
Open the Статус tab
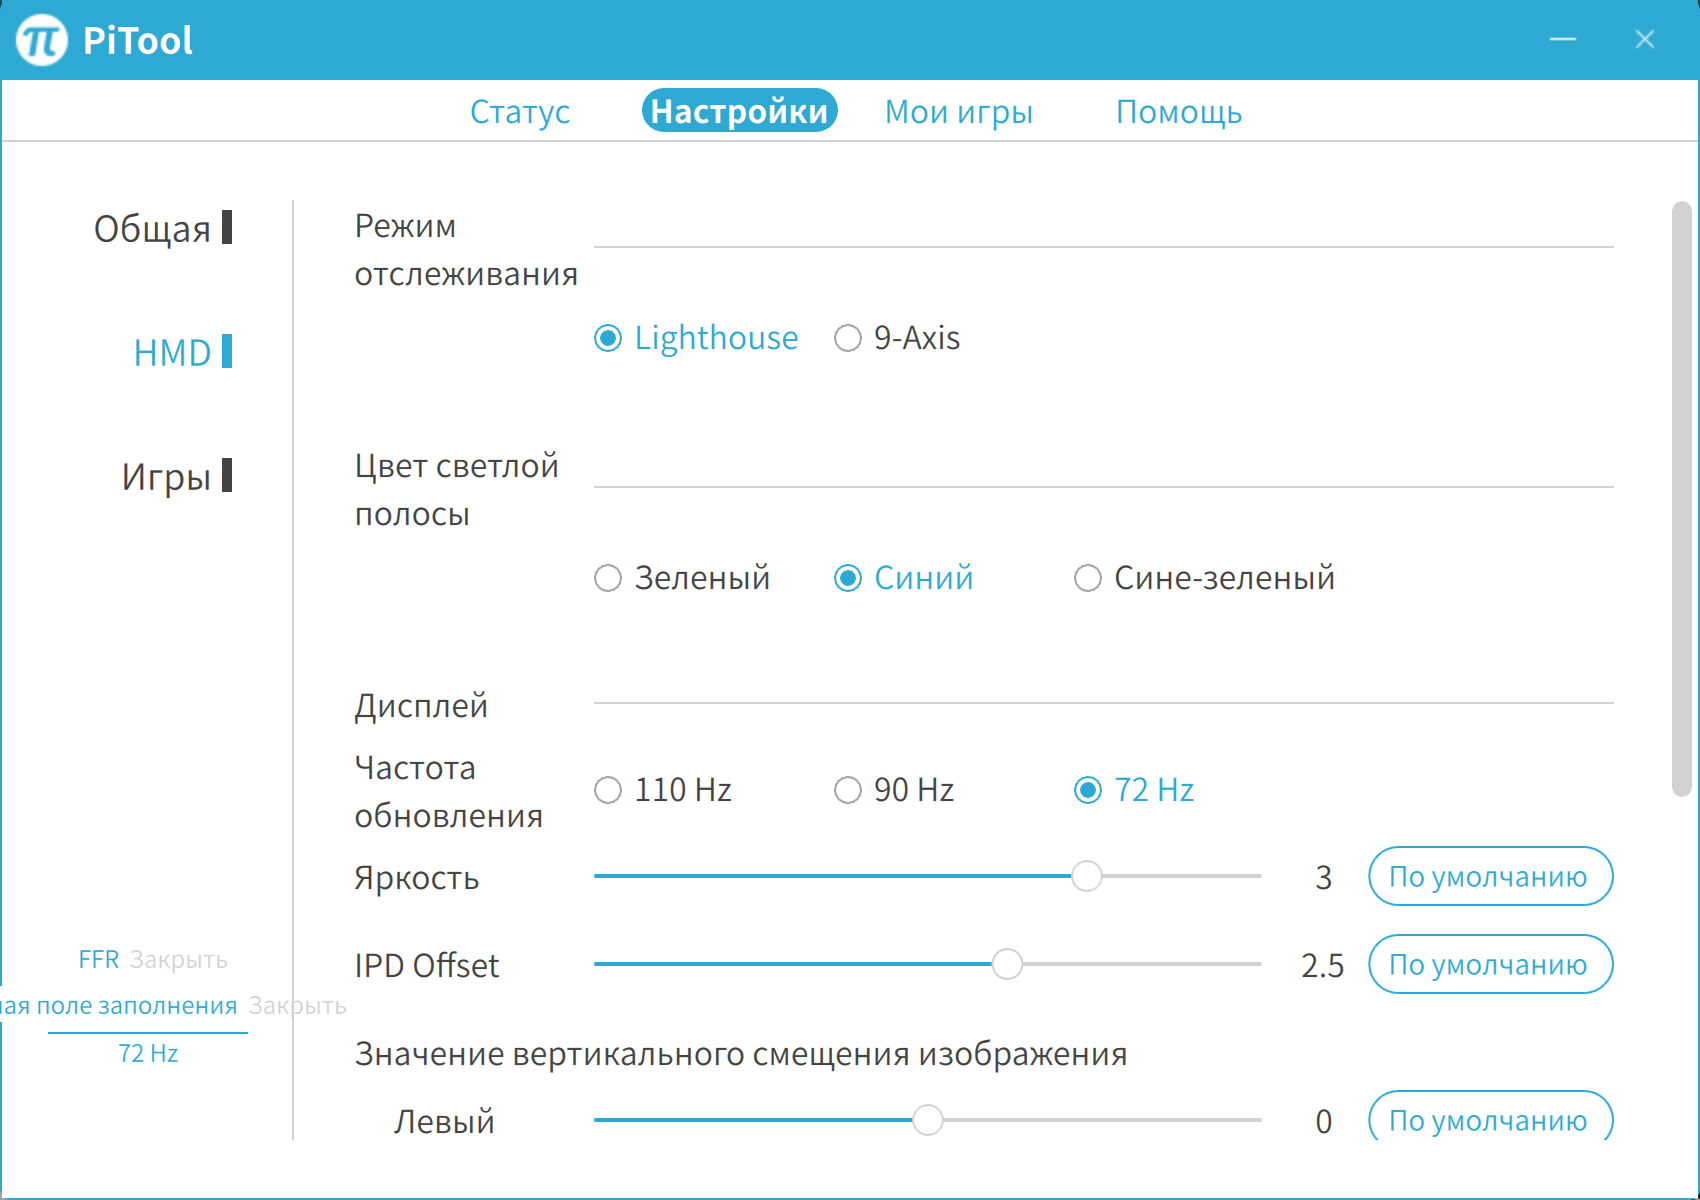[x=520, y=112]
